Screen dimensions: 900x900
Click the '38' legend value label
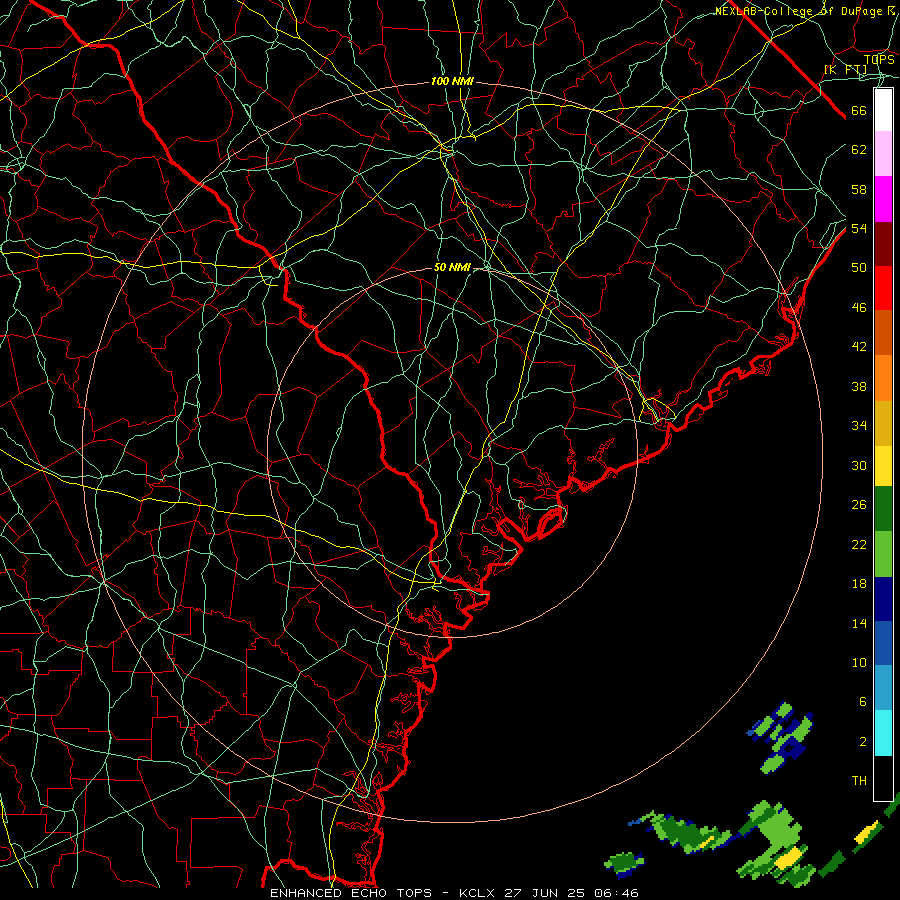coord(859,386)
